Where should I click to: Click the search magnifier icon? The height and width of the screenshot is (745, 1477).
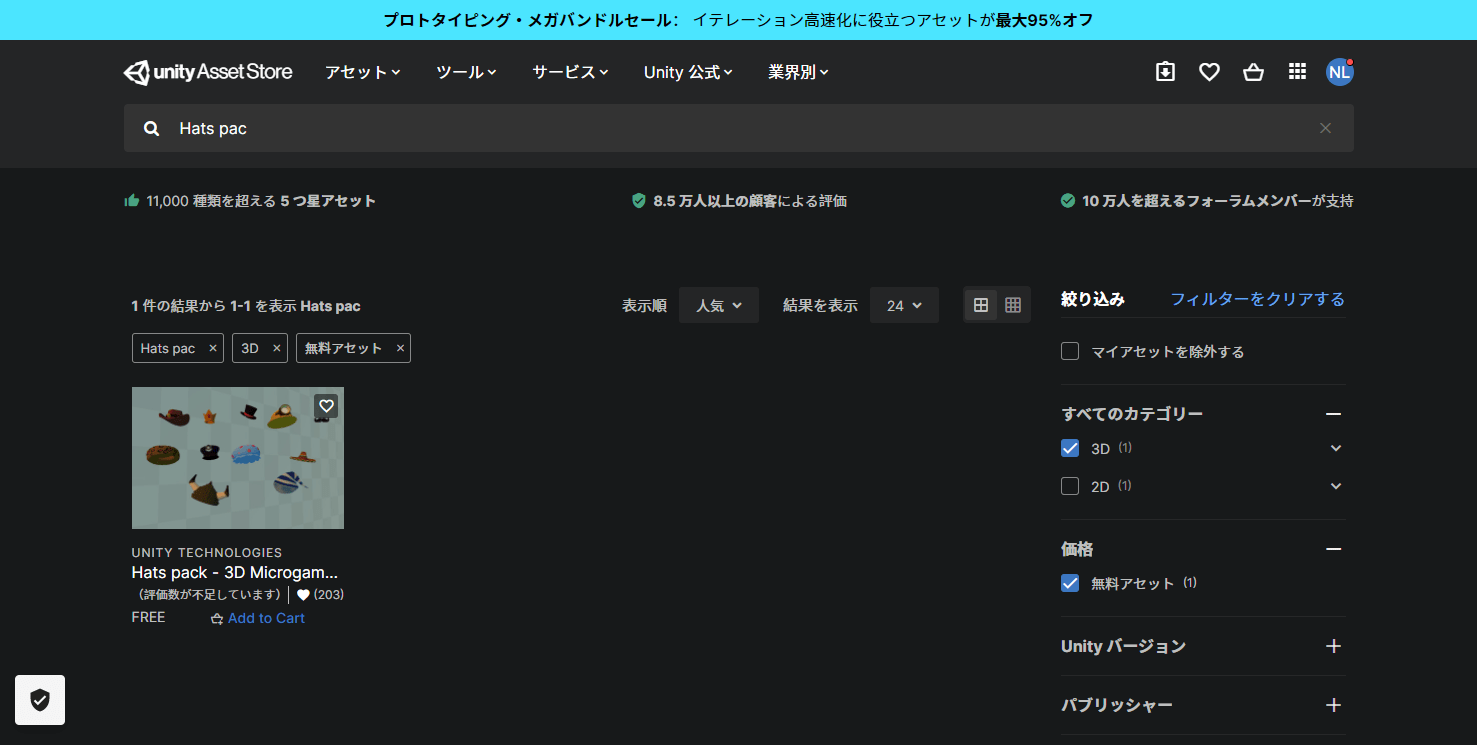(152, 128)
